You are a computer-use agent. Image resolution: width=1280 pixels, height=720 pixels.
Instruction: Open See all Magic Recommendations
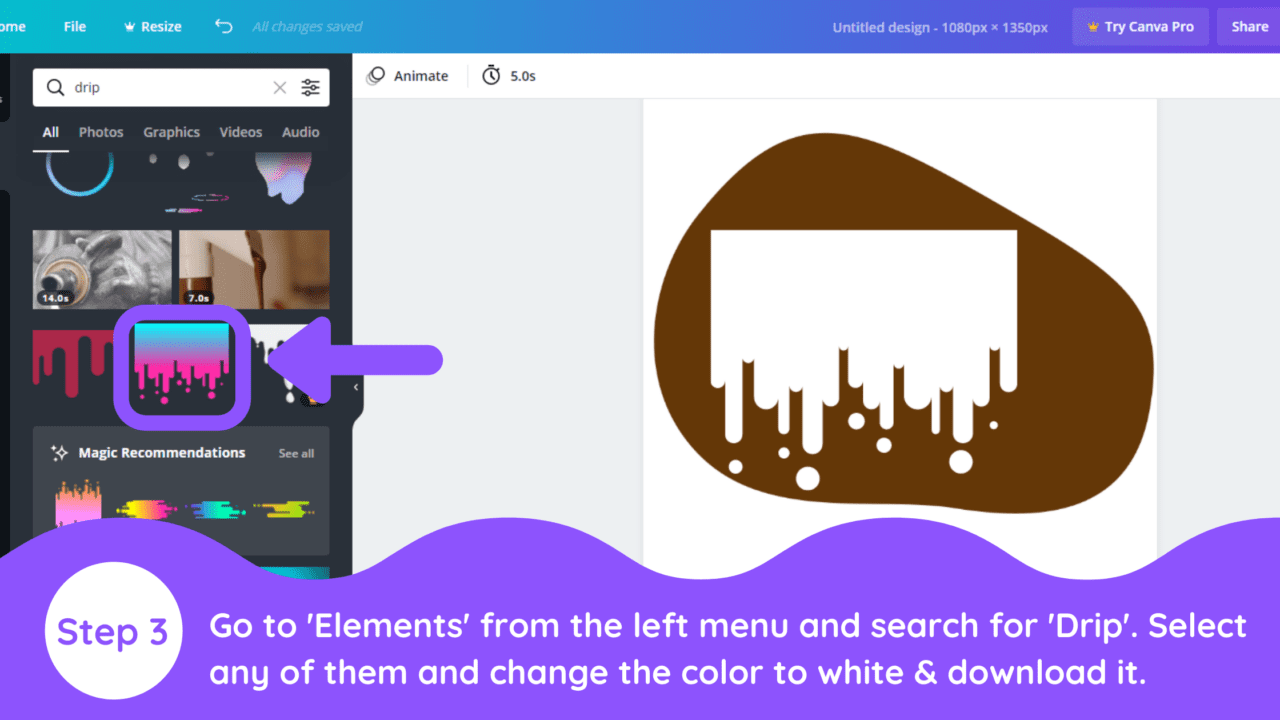pos(295,452)
